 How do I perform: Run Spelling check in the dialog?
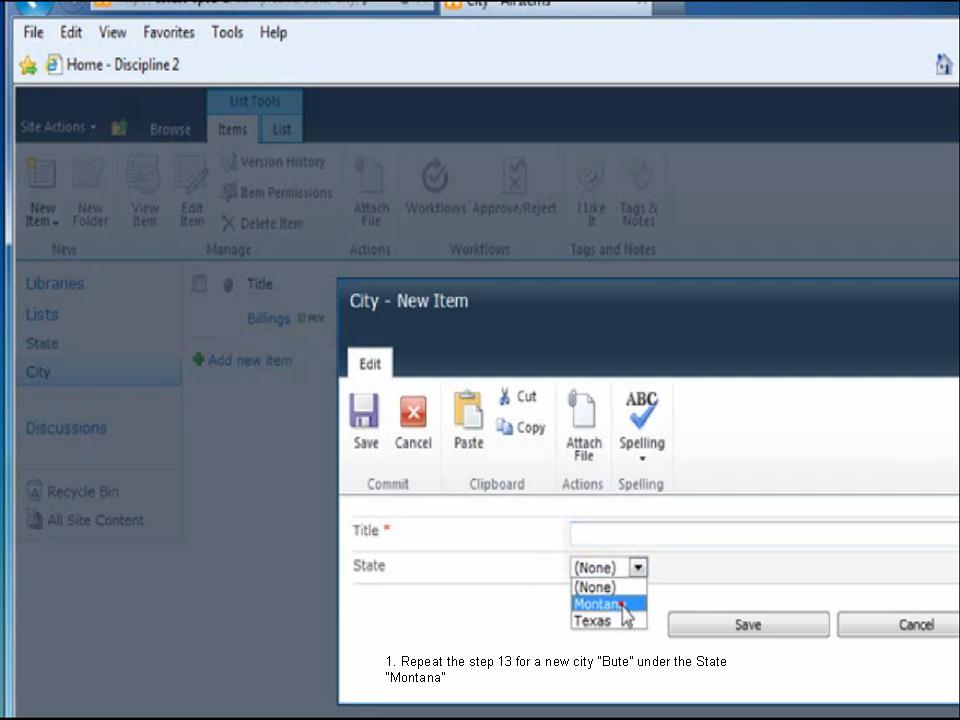641,420
